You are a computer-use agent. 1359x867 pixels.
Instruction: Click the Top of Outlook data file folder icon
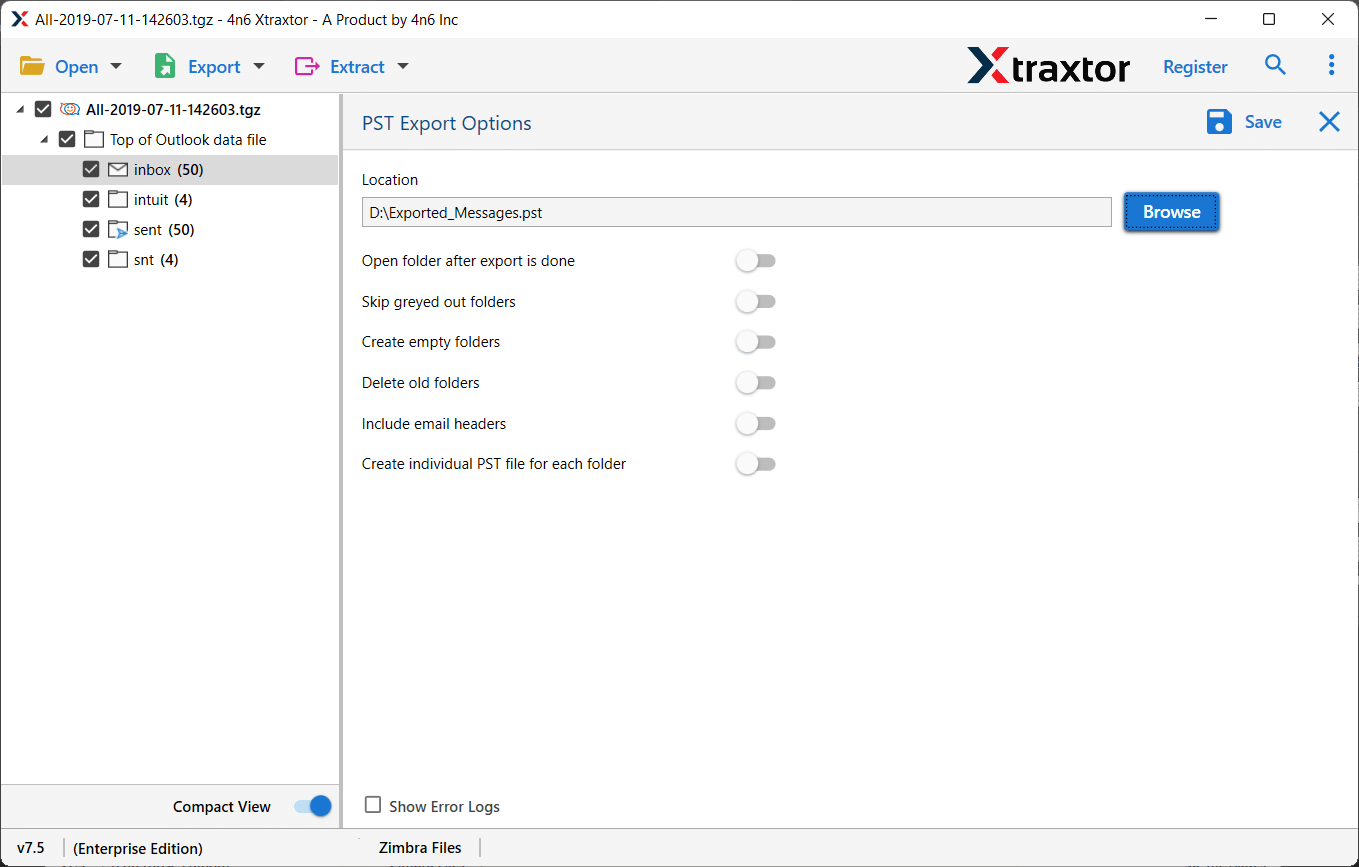(x=94, y=140)
